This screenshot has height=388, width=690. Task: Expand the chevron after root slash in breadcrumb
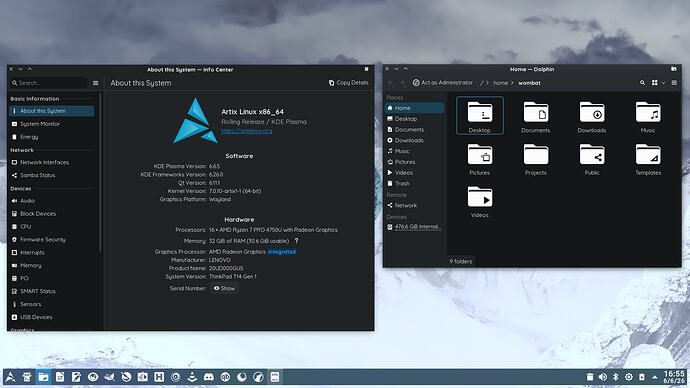click(487, 83)
